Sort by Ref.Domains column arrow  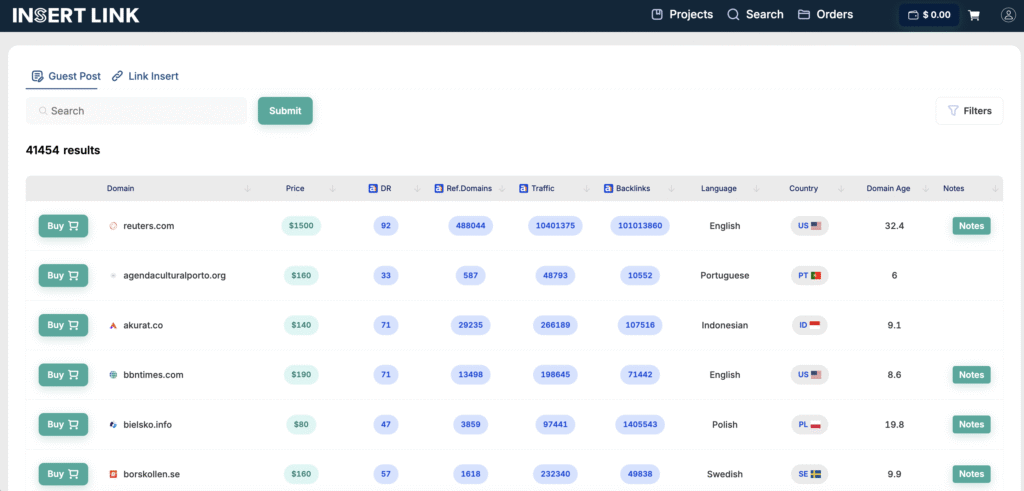pyautogui.click(x=502, y=189)
